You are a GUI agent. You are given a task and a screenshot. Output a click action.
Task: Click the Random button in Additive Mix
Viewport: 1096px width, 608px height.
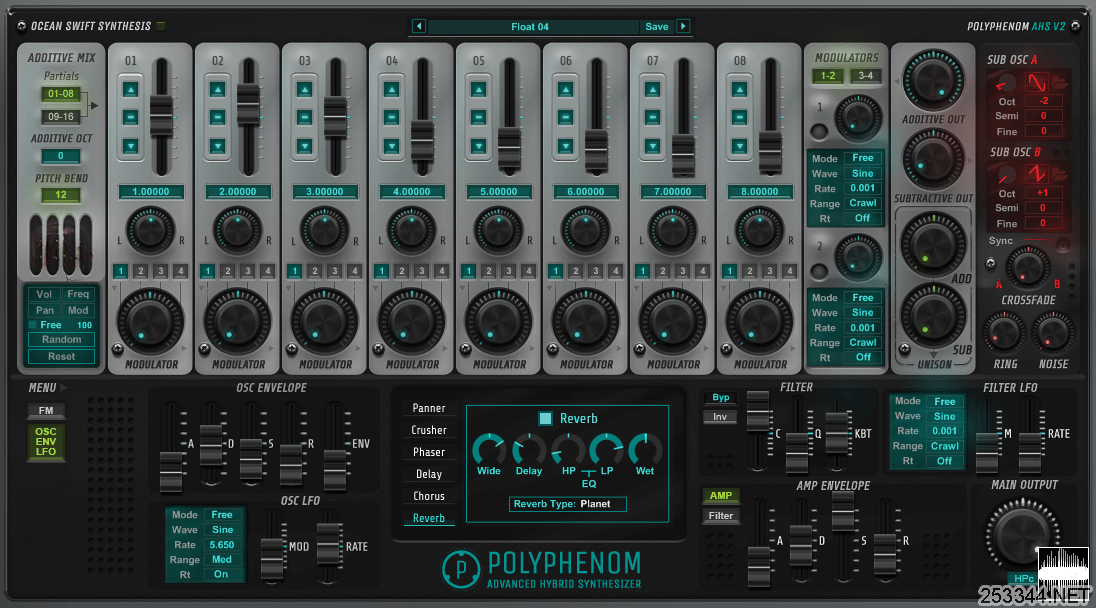click(x=62, y=340)
